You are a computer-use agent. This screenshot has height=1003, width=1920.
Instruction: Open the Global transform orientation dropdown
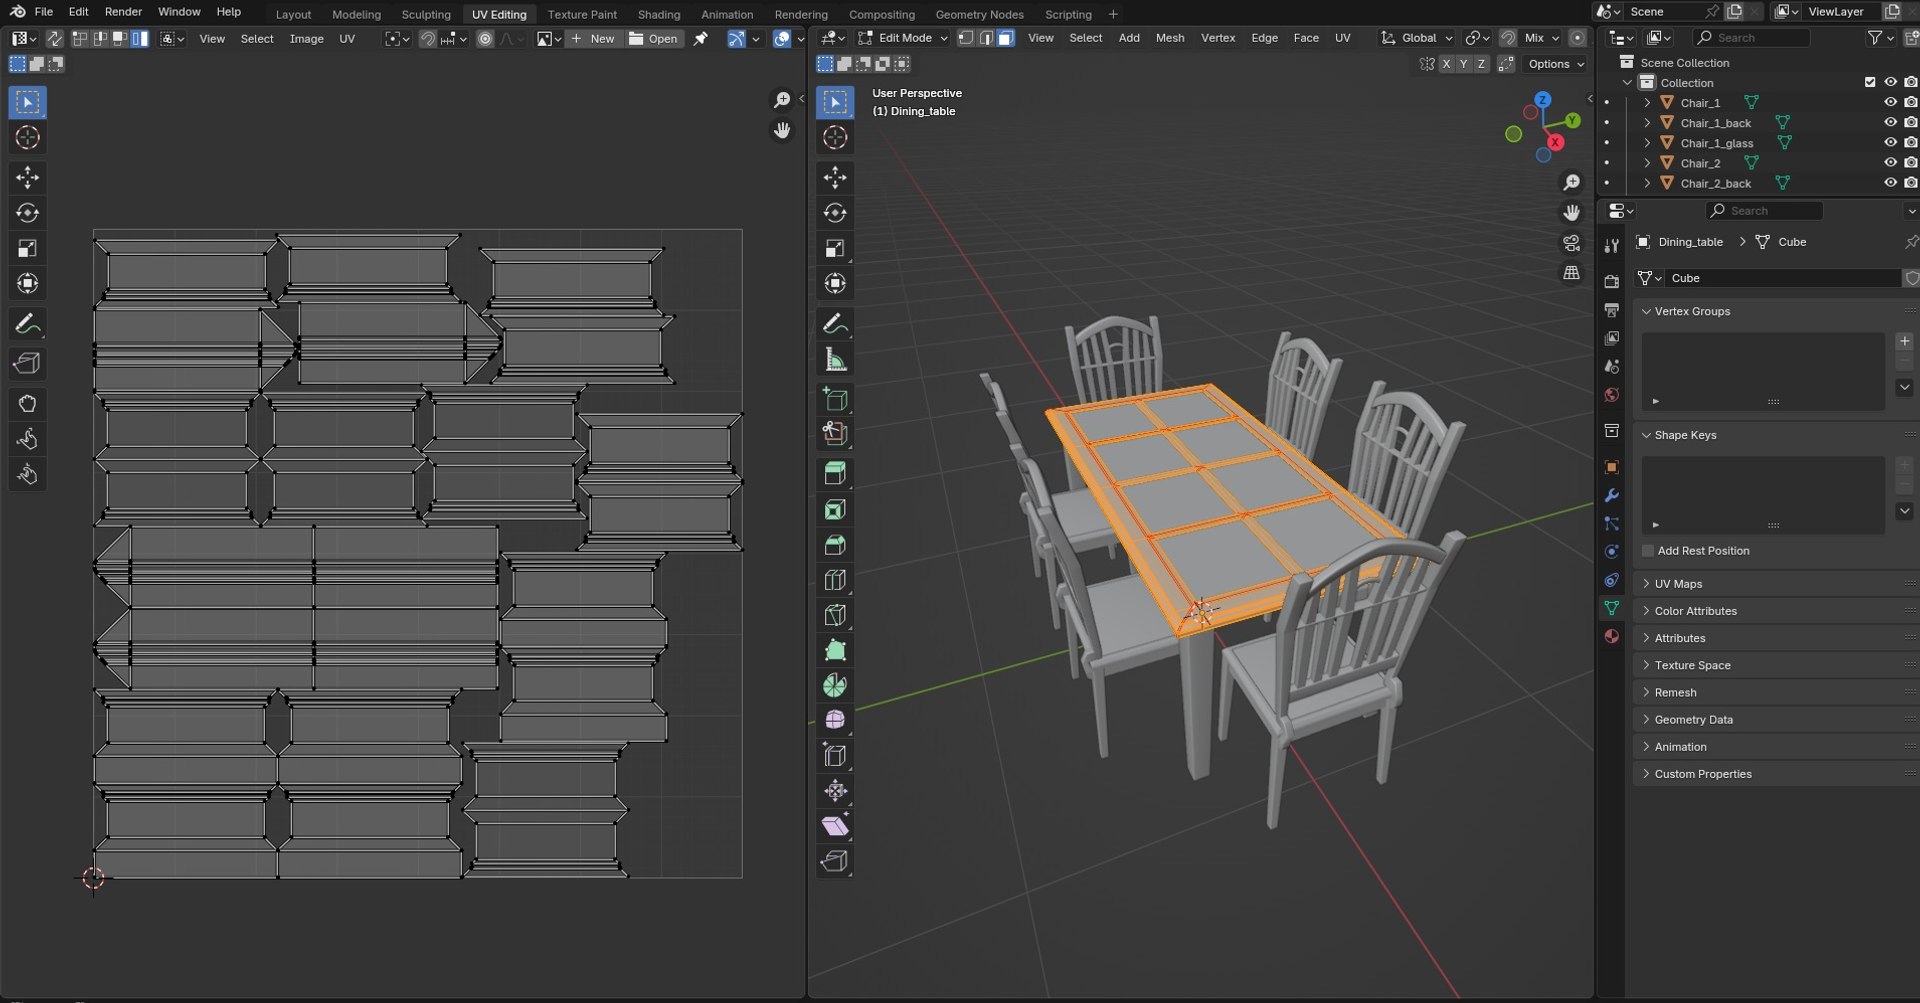tap(1417, 38)
